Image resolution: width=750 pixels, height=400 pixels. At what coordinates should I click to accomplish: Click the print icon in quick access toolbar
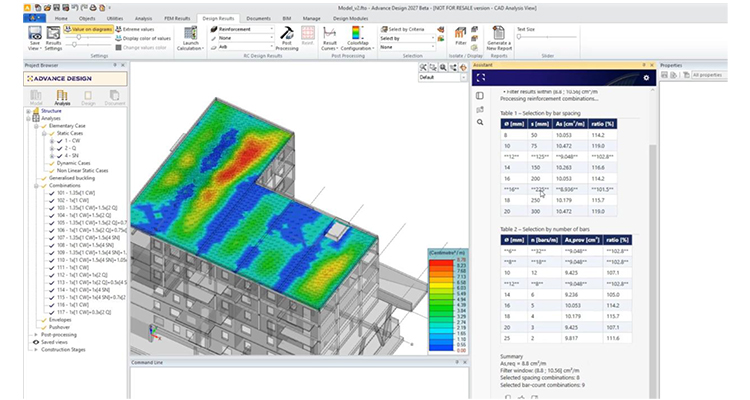tap(93, 8)
